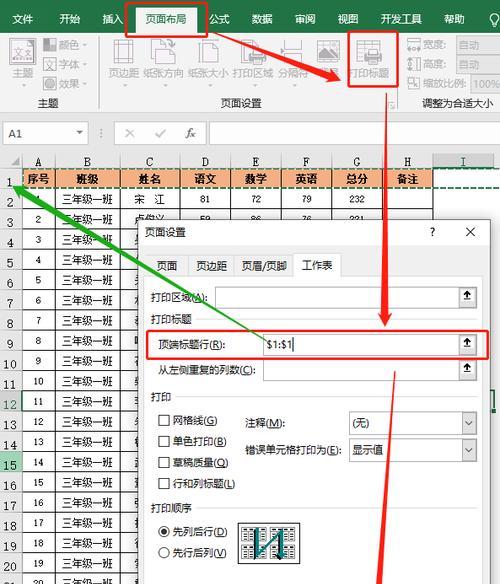The image size is (500, 584).
Task: Open theme Fonts (字体) menu
Action: (65, 64)
